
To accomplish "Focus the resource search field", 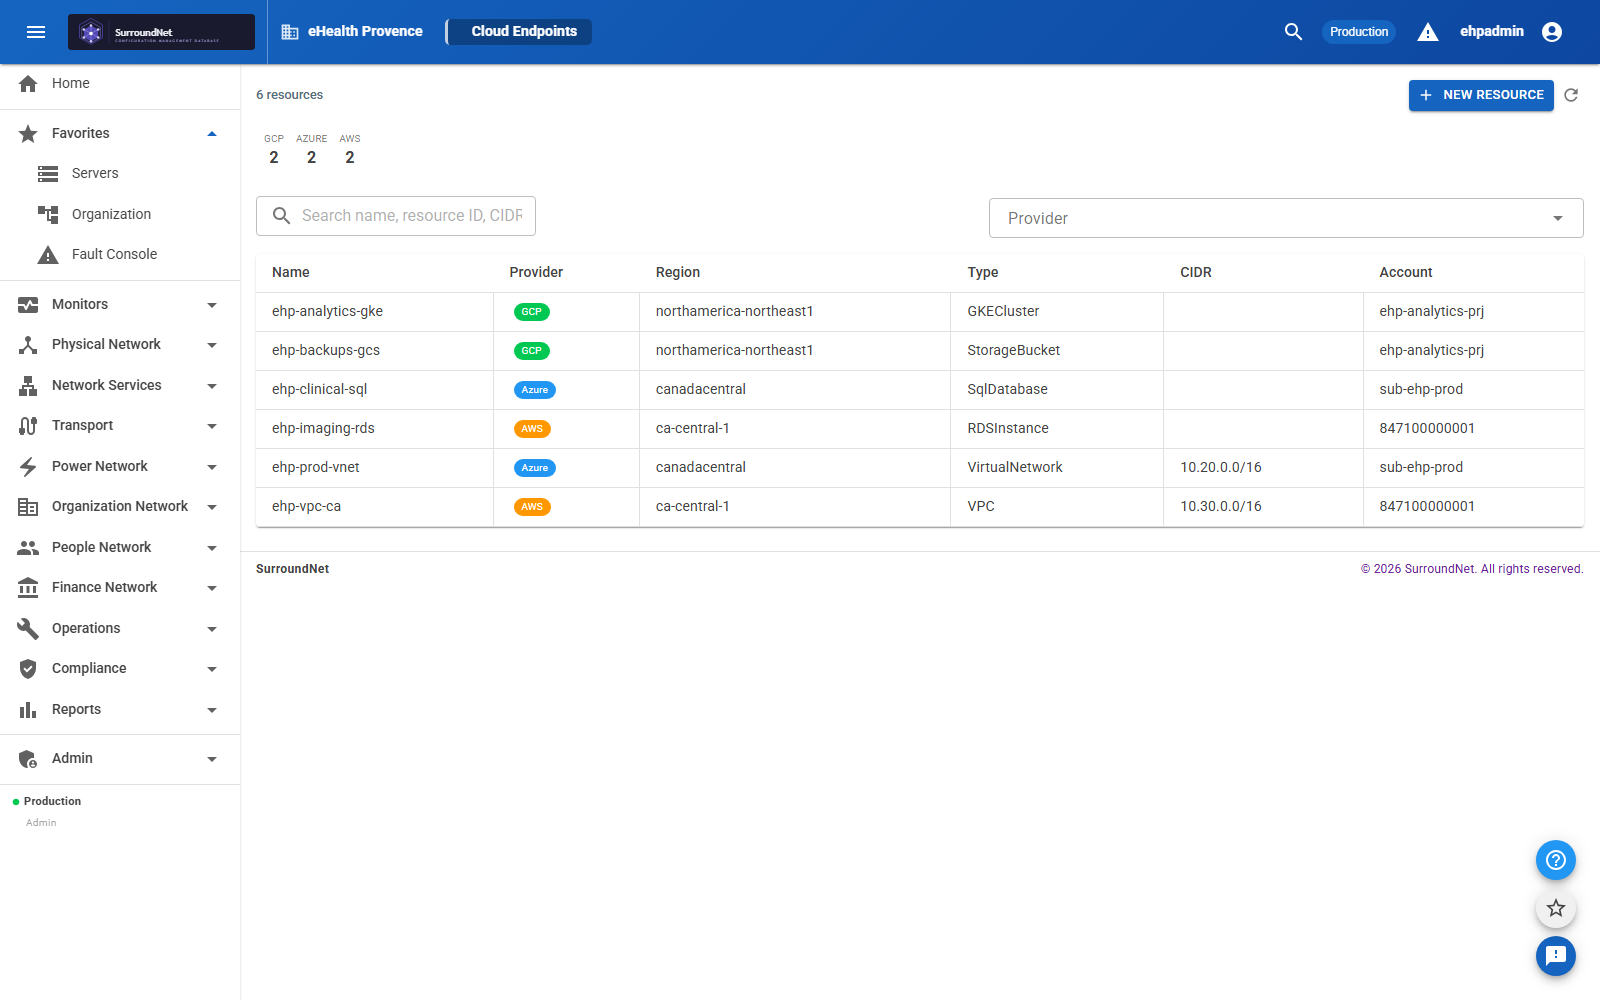I will pos(396,216).
